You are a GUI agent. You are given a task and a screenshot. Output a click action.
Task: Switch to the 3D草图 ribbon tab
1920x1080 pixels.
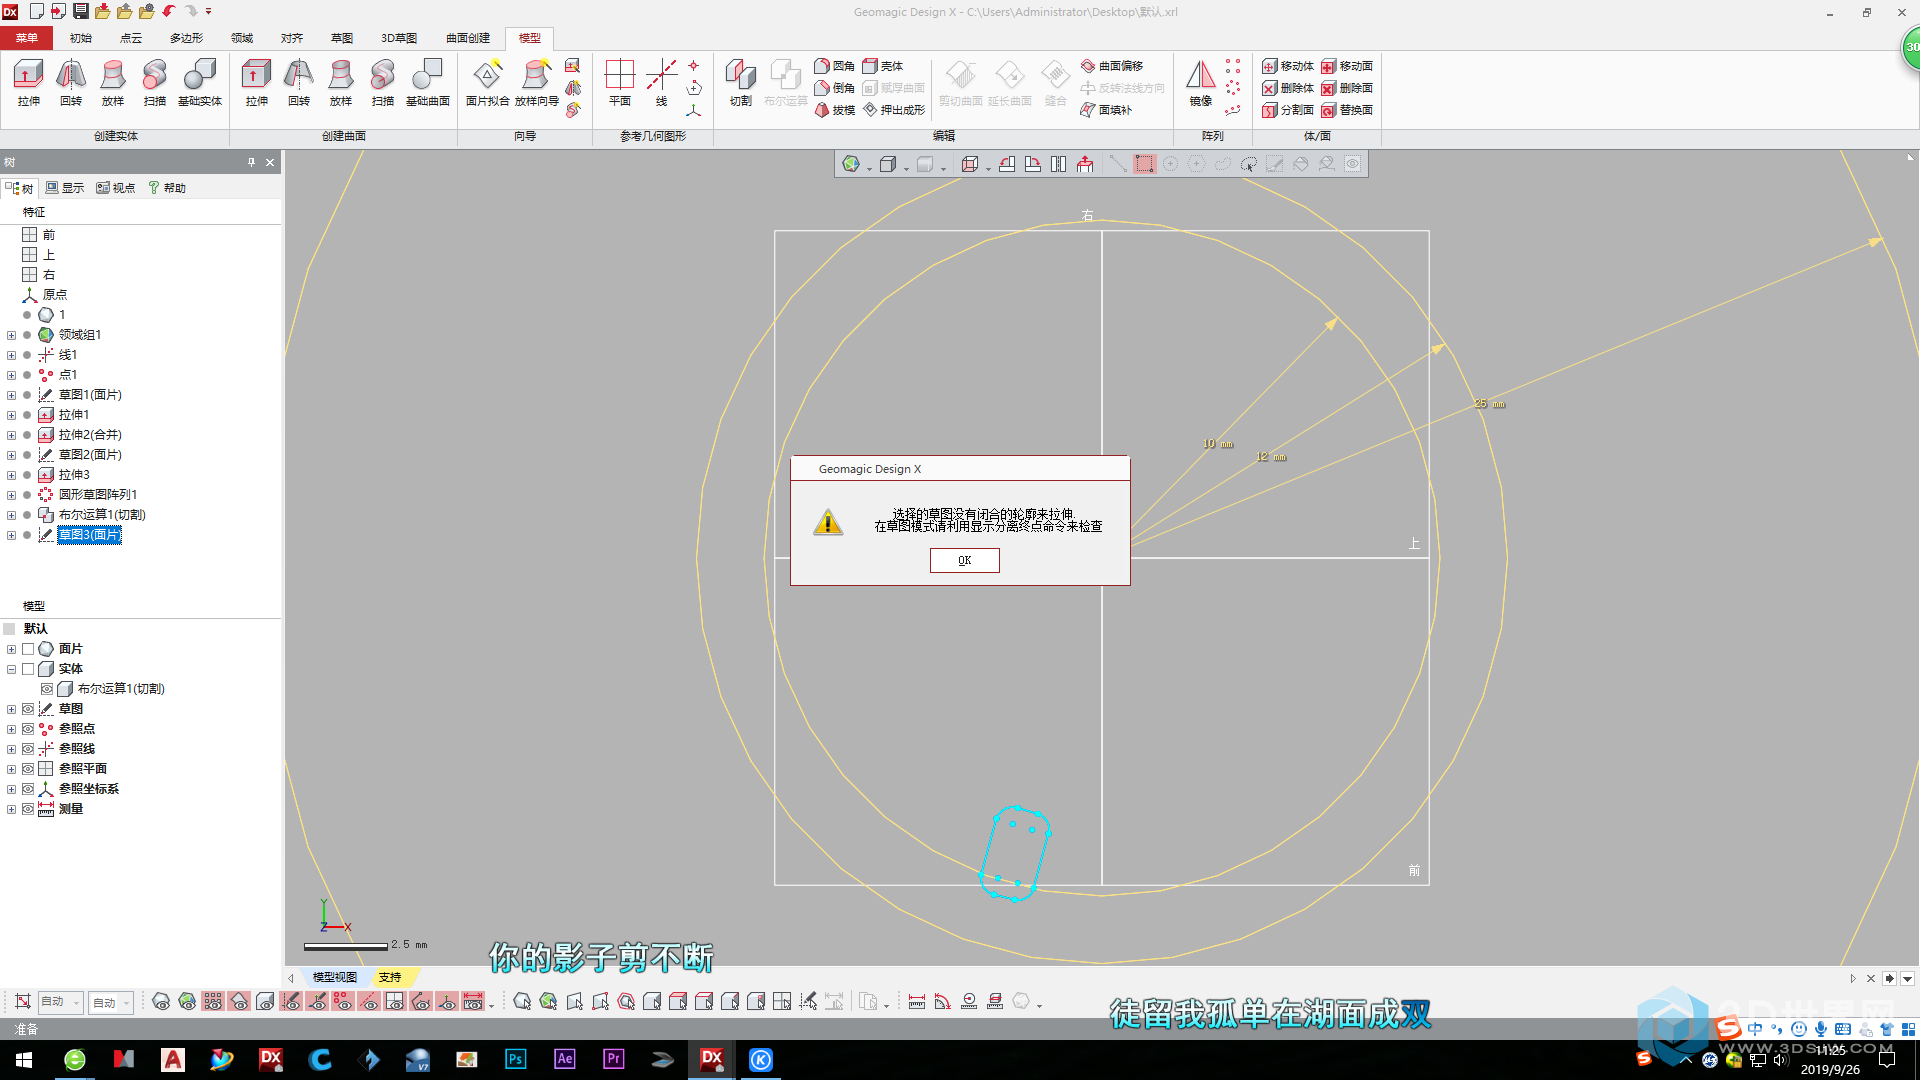[398, 38]
